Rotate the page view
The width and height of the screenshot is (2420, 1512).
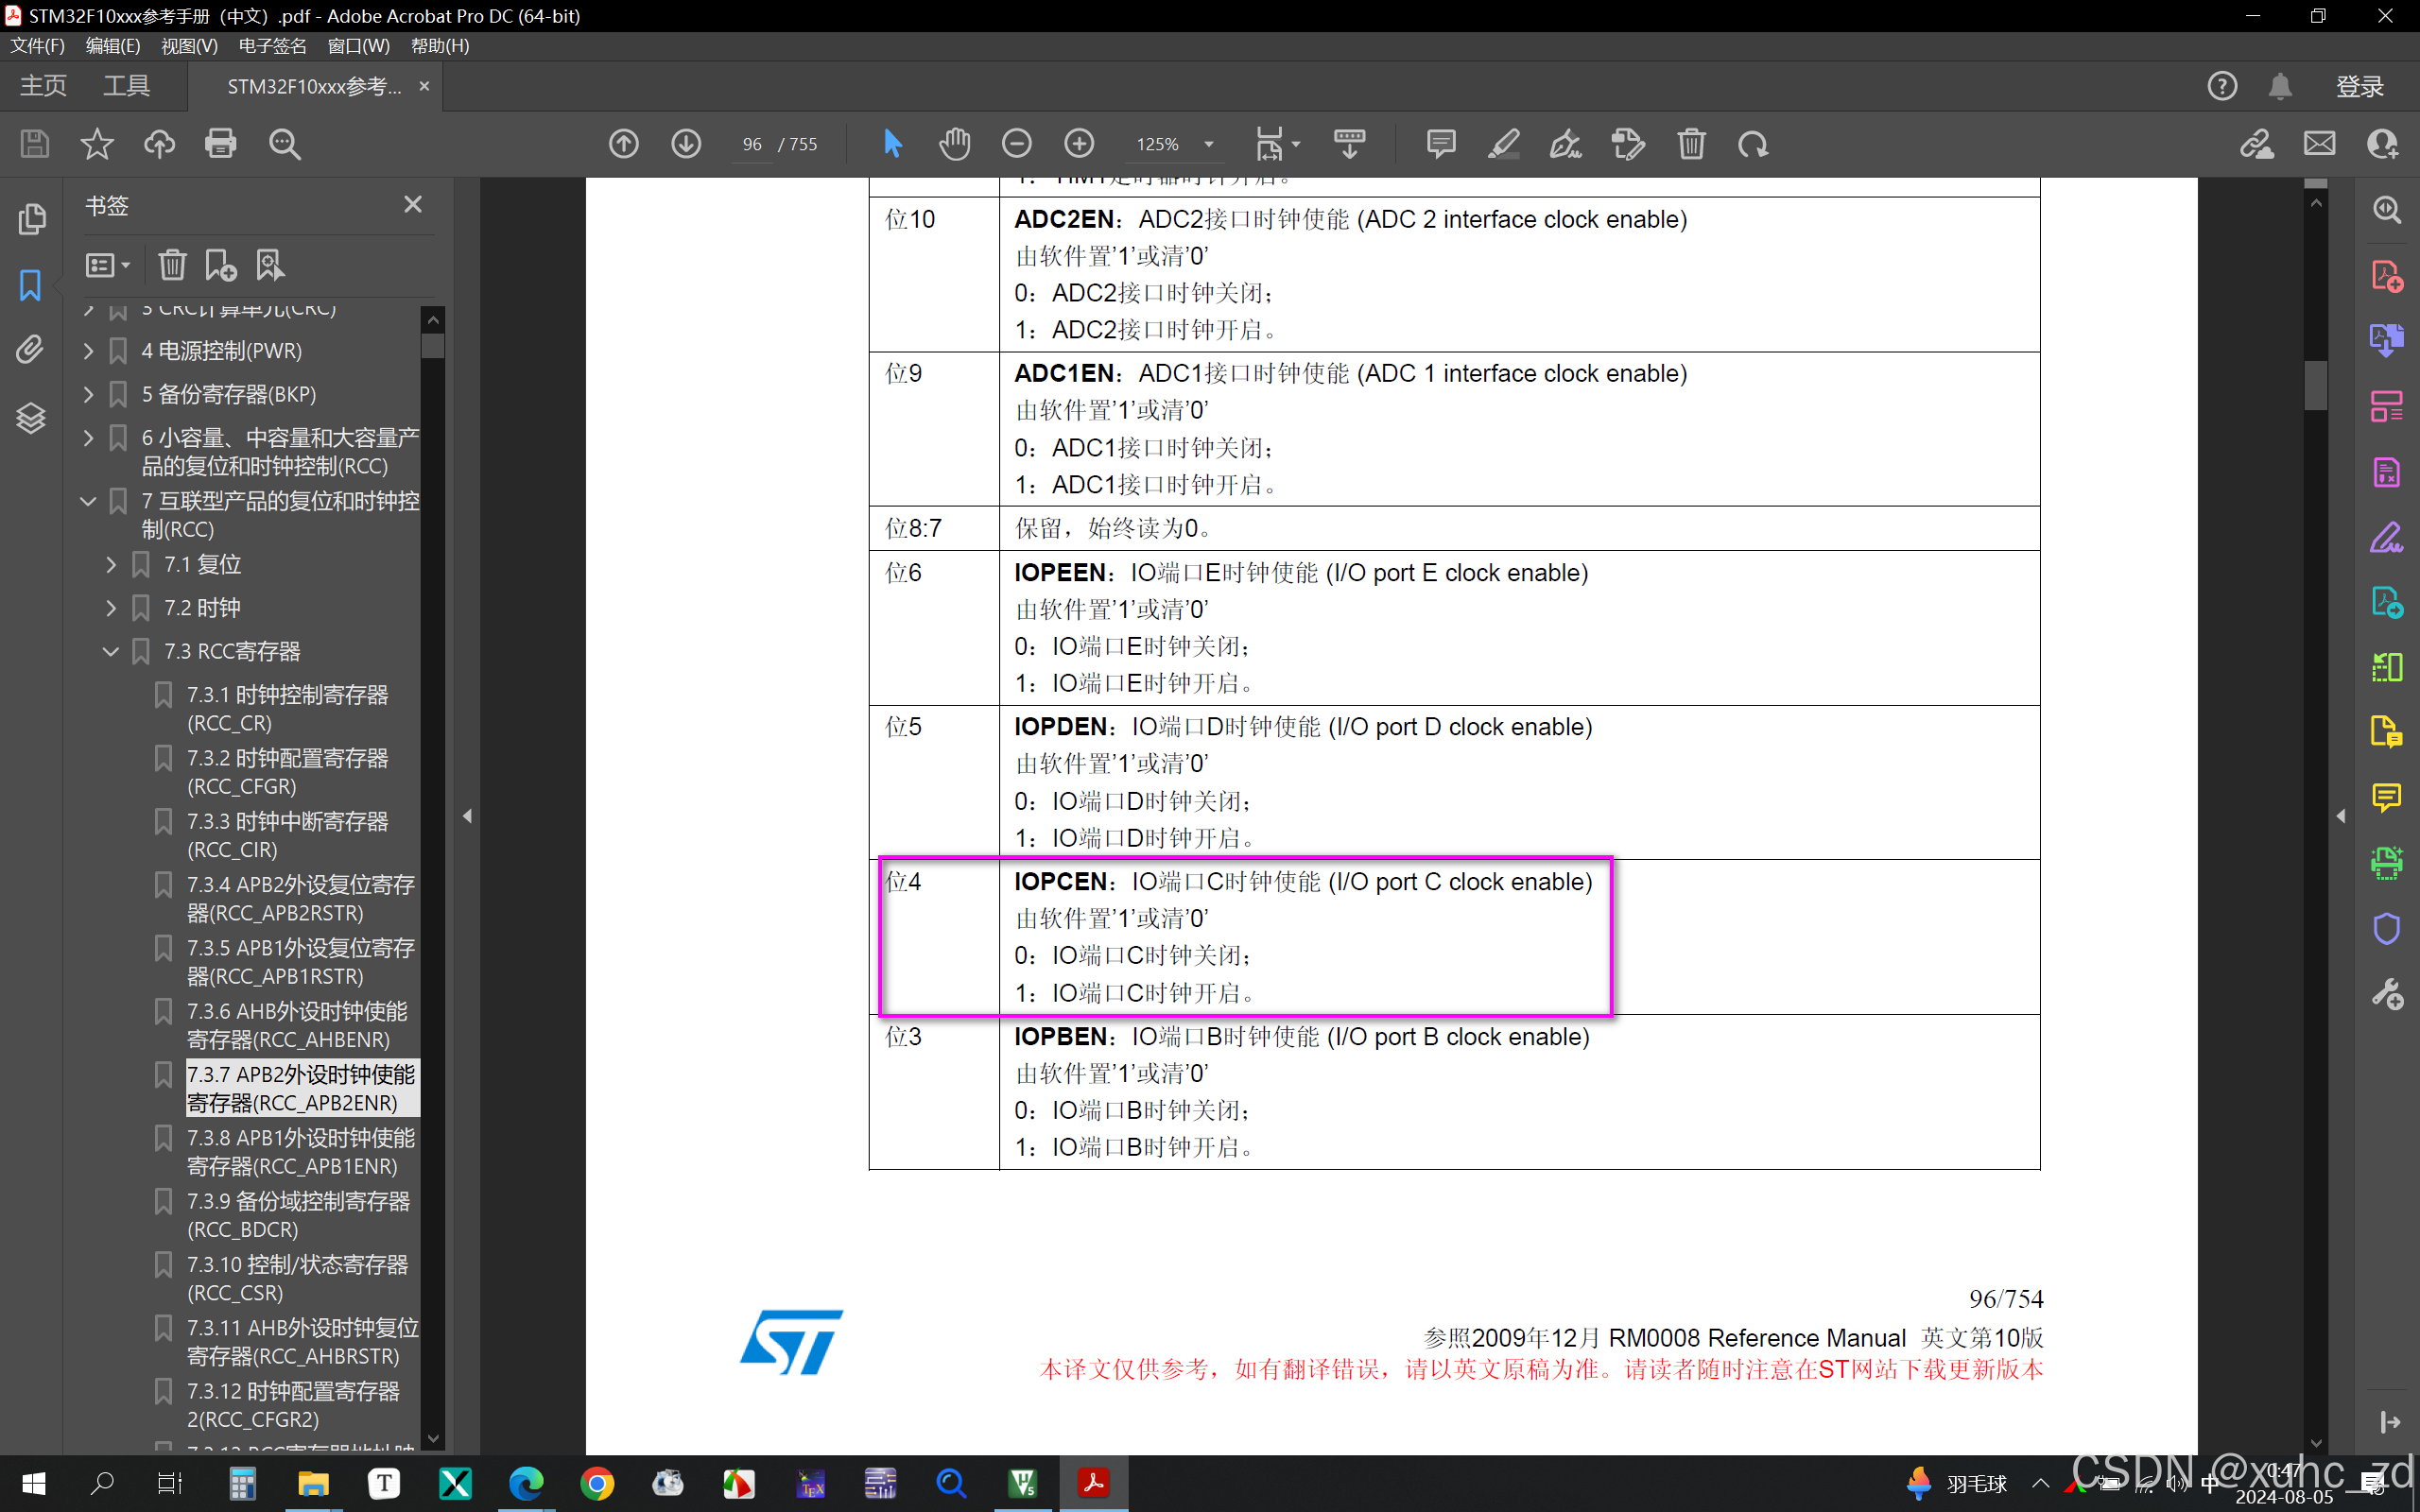[1753, 144]
